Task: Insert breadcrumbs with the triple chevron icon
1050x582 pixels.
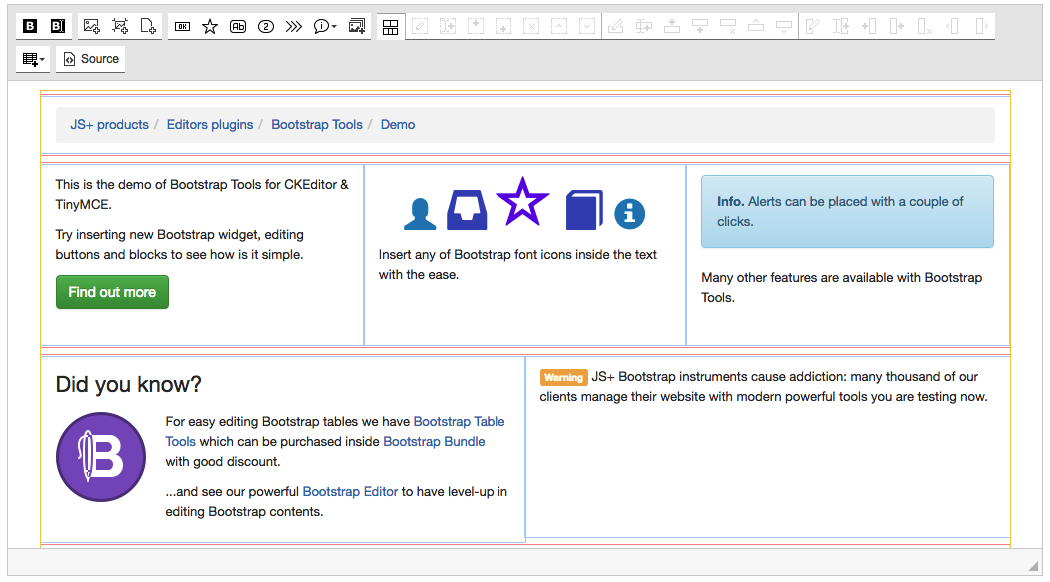Action: [293, 27]
